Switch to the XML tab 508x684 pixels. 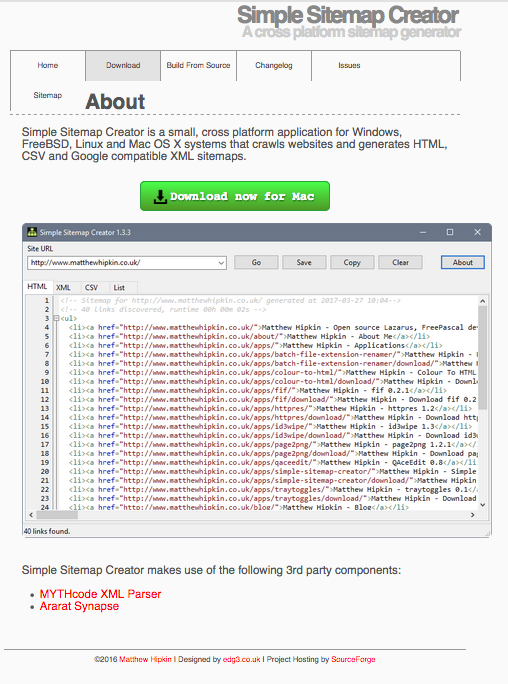(x=63, y=287)
